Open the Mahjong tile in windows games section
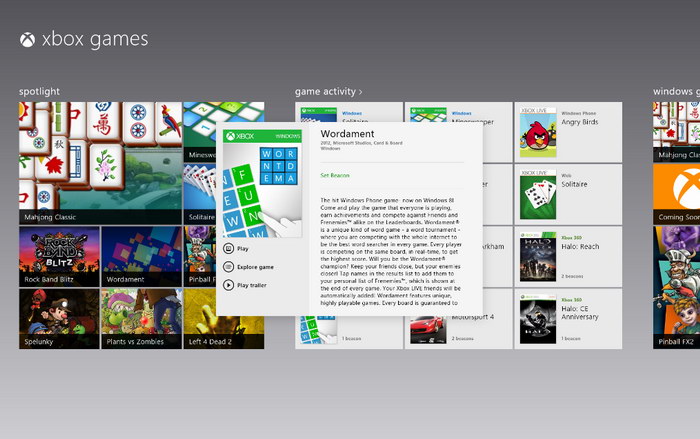The width and height of the screenshot is (700, 439). pyautogui.click(x=676, y=132)
